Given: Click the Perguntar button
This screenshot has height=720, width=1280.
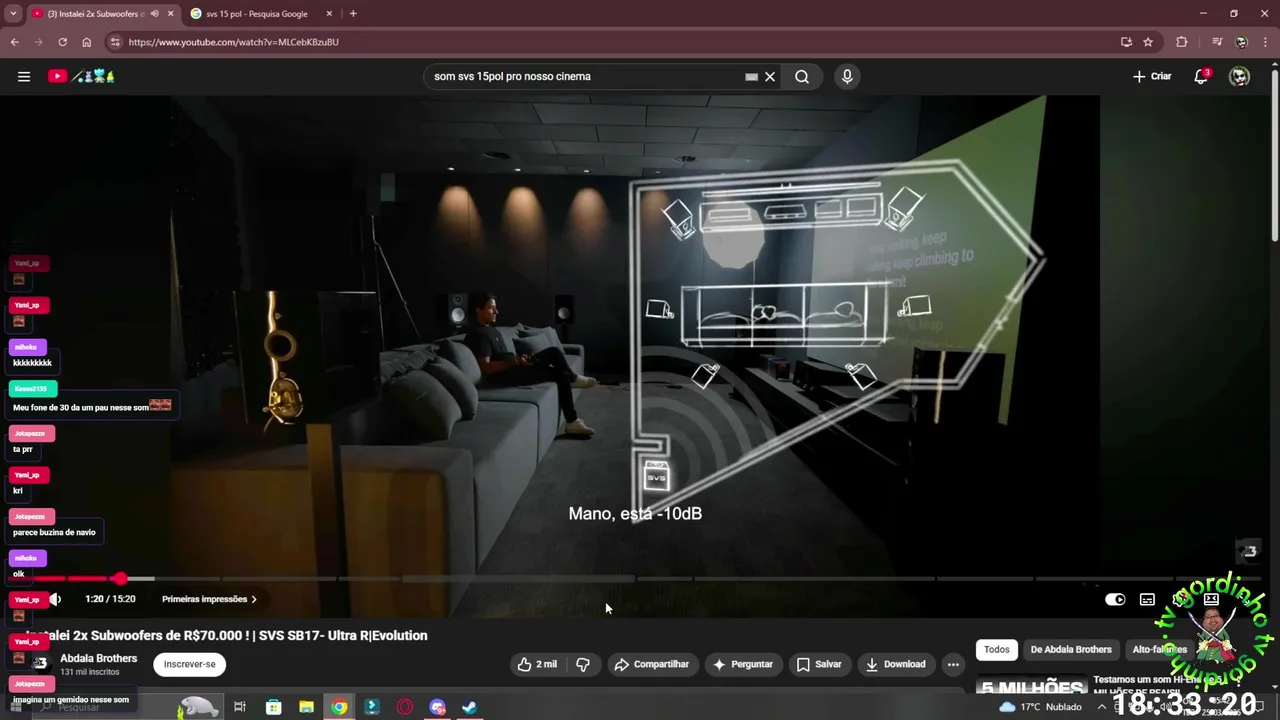Looking at the screenshot, I should click(742, 664).
